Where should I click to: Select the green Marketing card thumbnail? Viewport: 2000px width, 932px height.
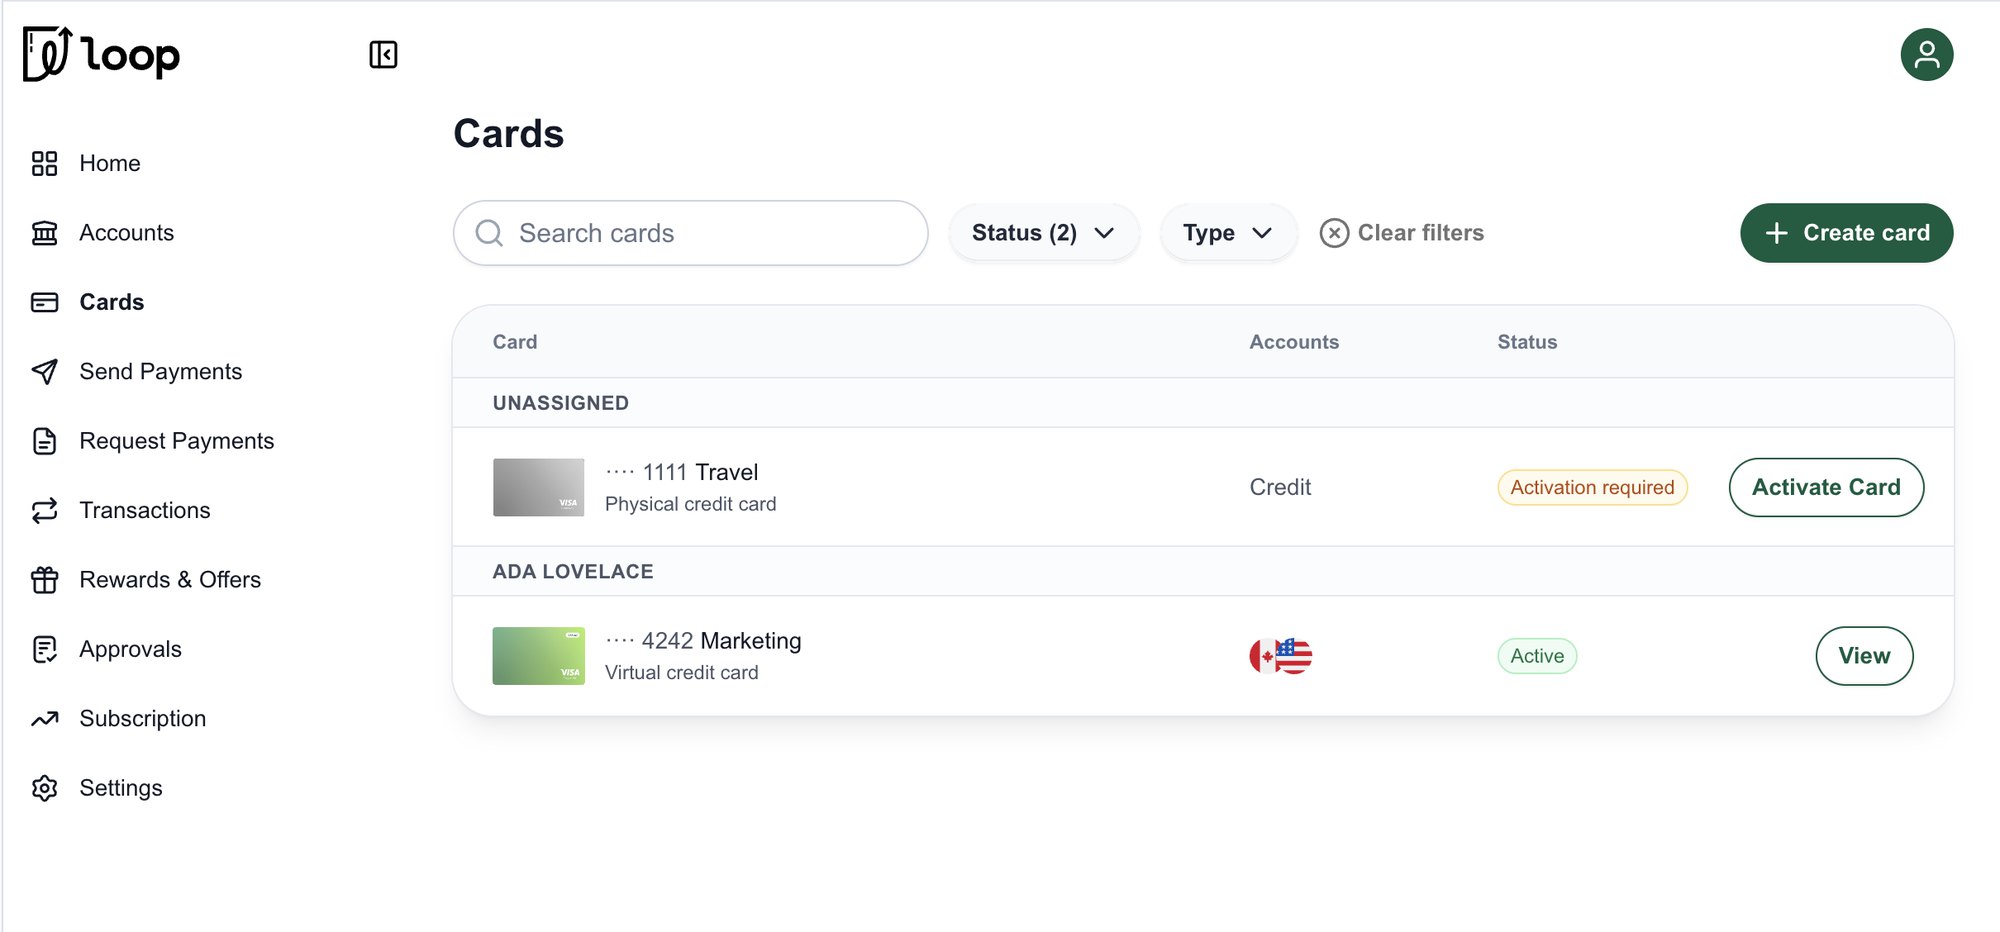click(x=539, y=656)
